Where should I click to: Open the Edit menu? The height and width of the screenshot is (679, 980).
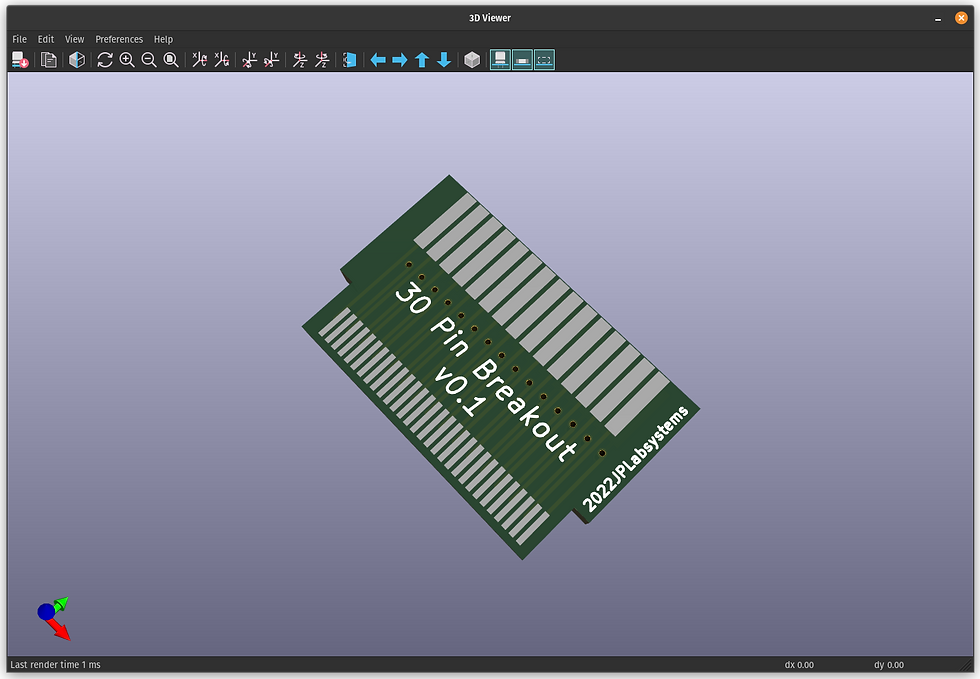point(46,39)
